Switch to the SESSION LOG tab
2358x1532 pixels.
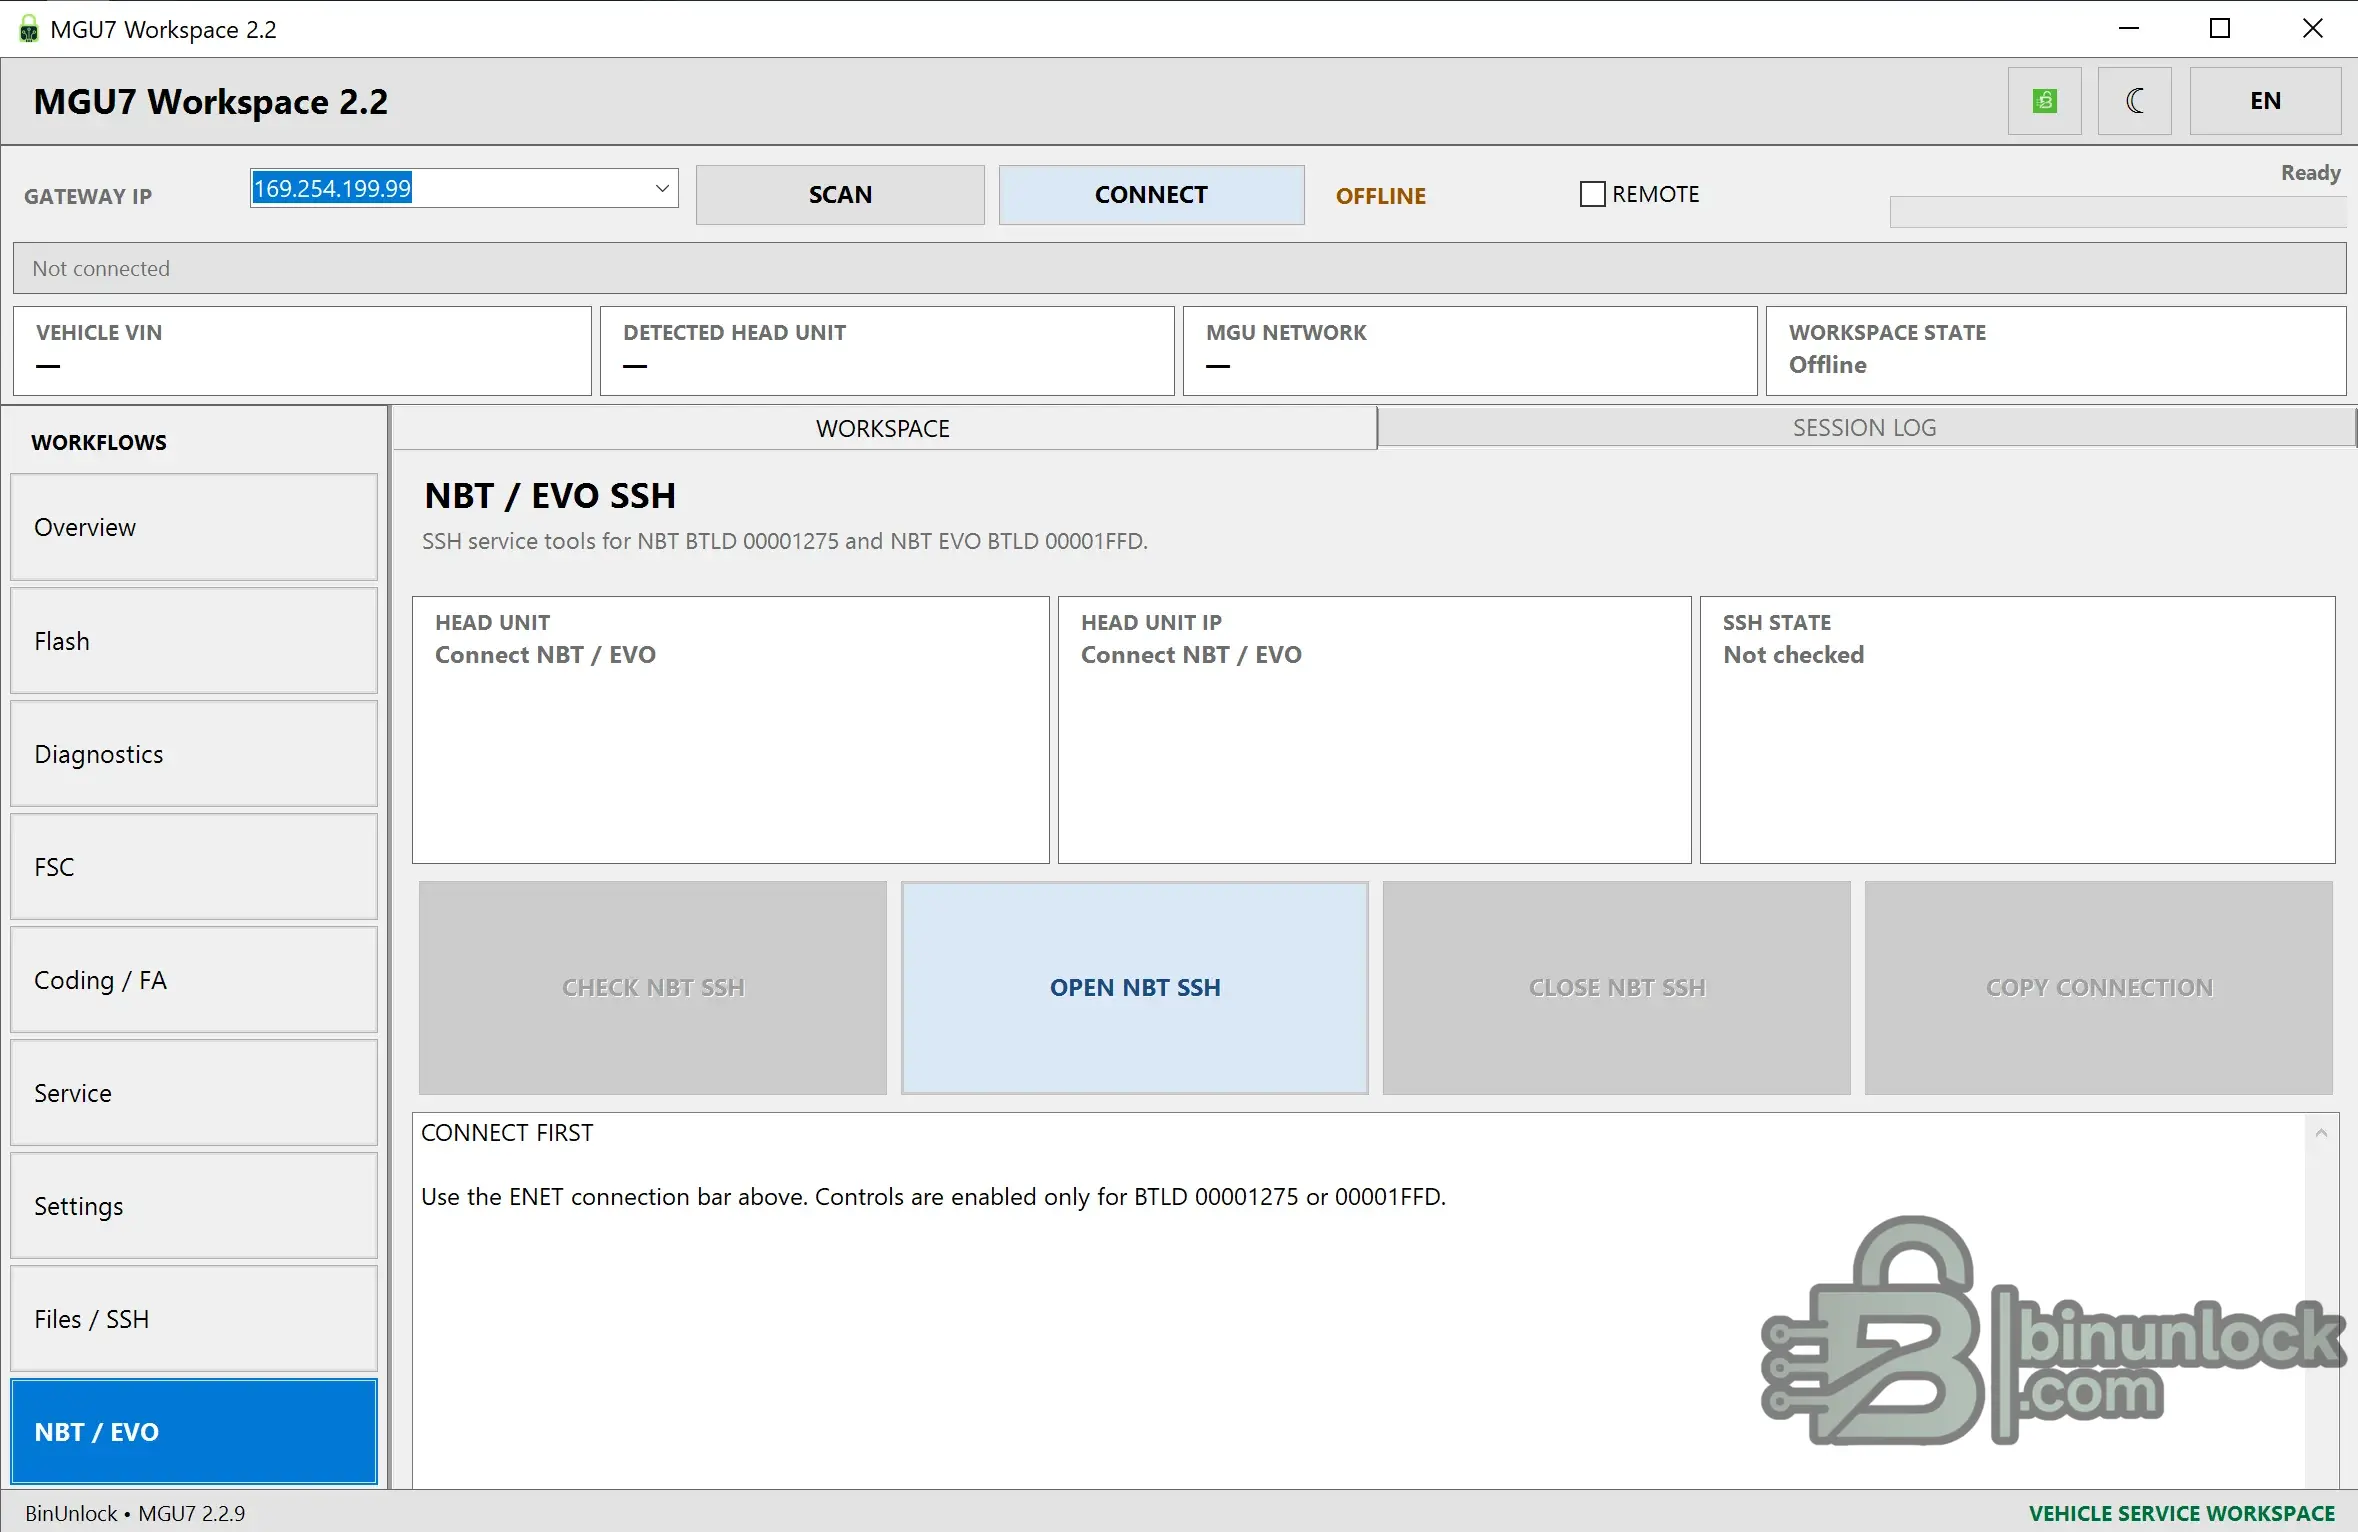tap(1865, 428)
